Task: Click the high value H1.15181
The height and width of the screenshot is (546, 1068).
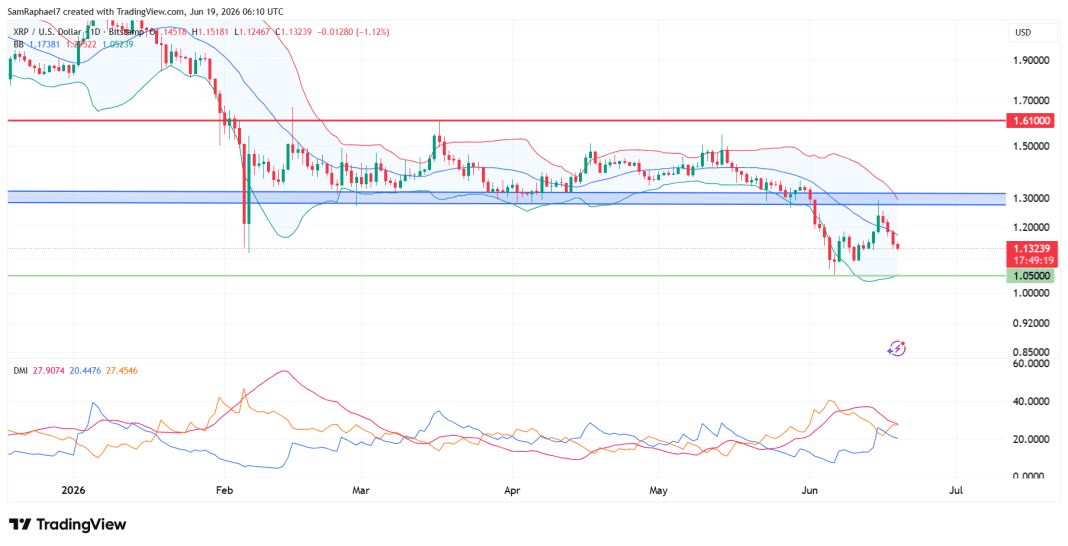Action: pos(210,31)
